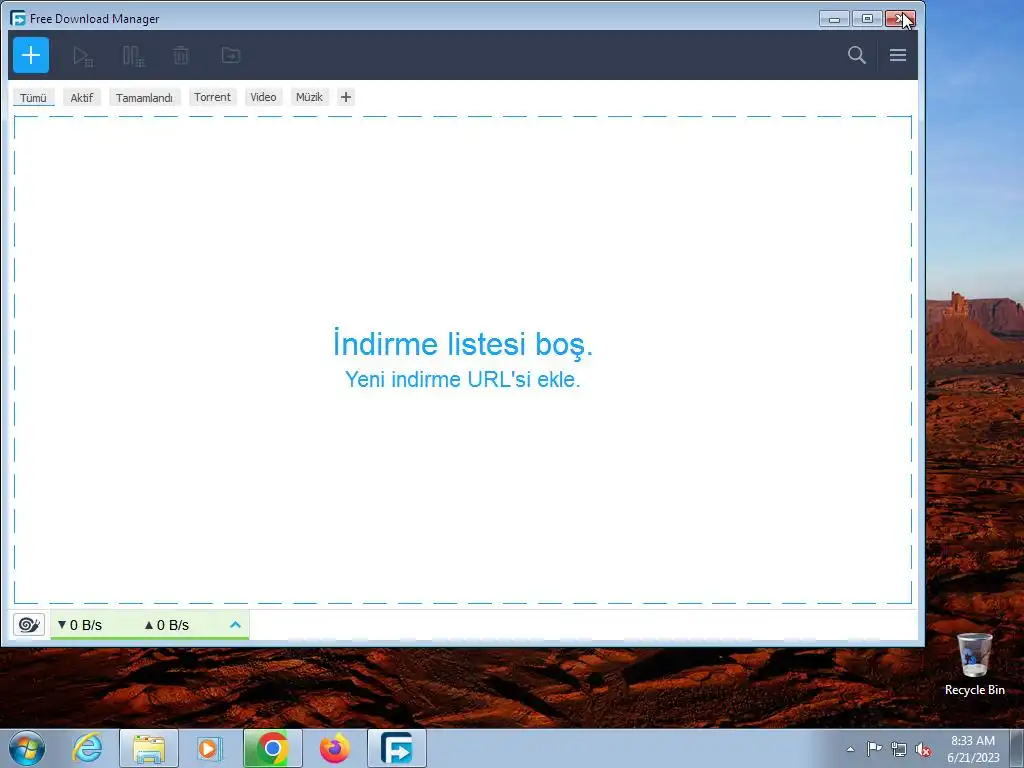Screen dimensions: 1024x768
Task: Open Action Center flag icon
Action: coord(874,749)
